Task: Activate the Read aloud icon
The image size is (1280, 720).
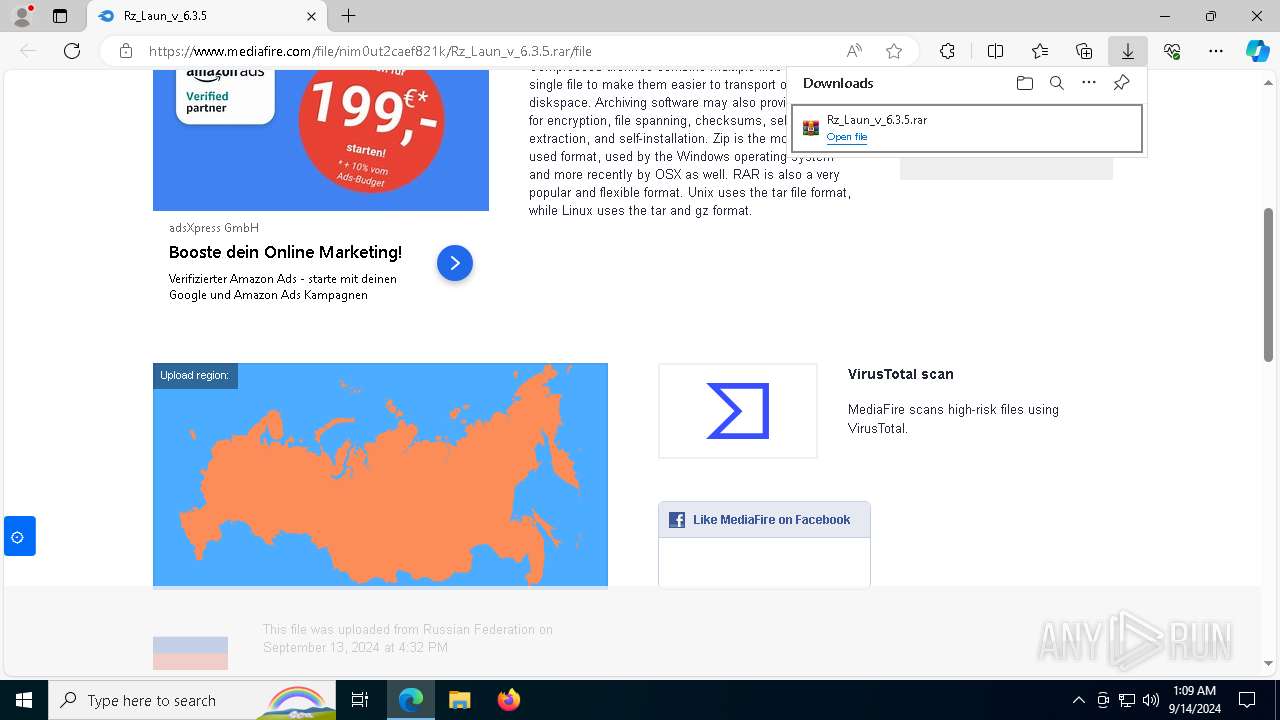Action: click(x=854, y=51)
